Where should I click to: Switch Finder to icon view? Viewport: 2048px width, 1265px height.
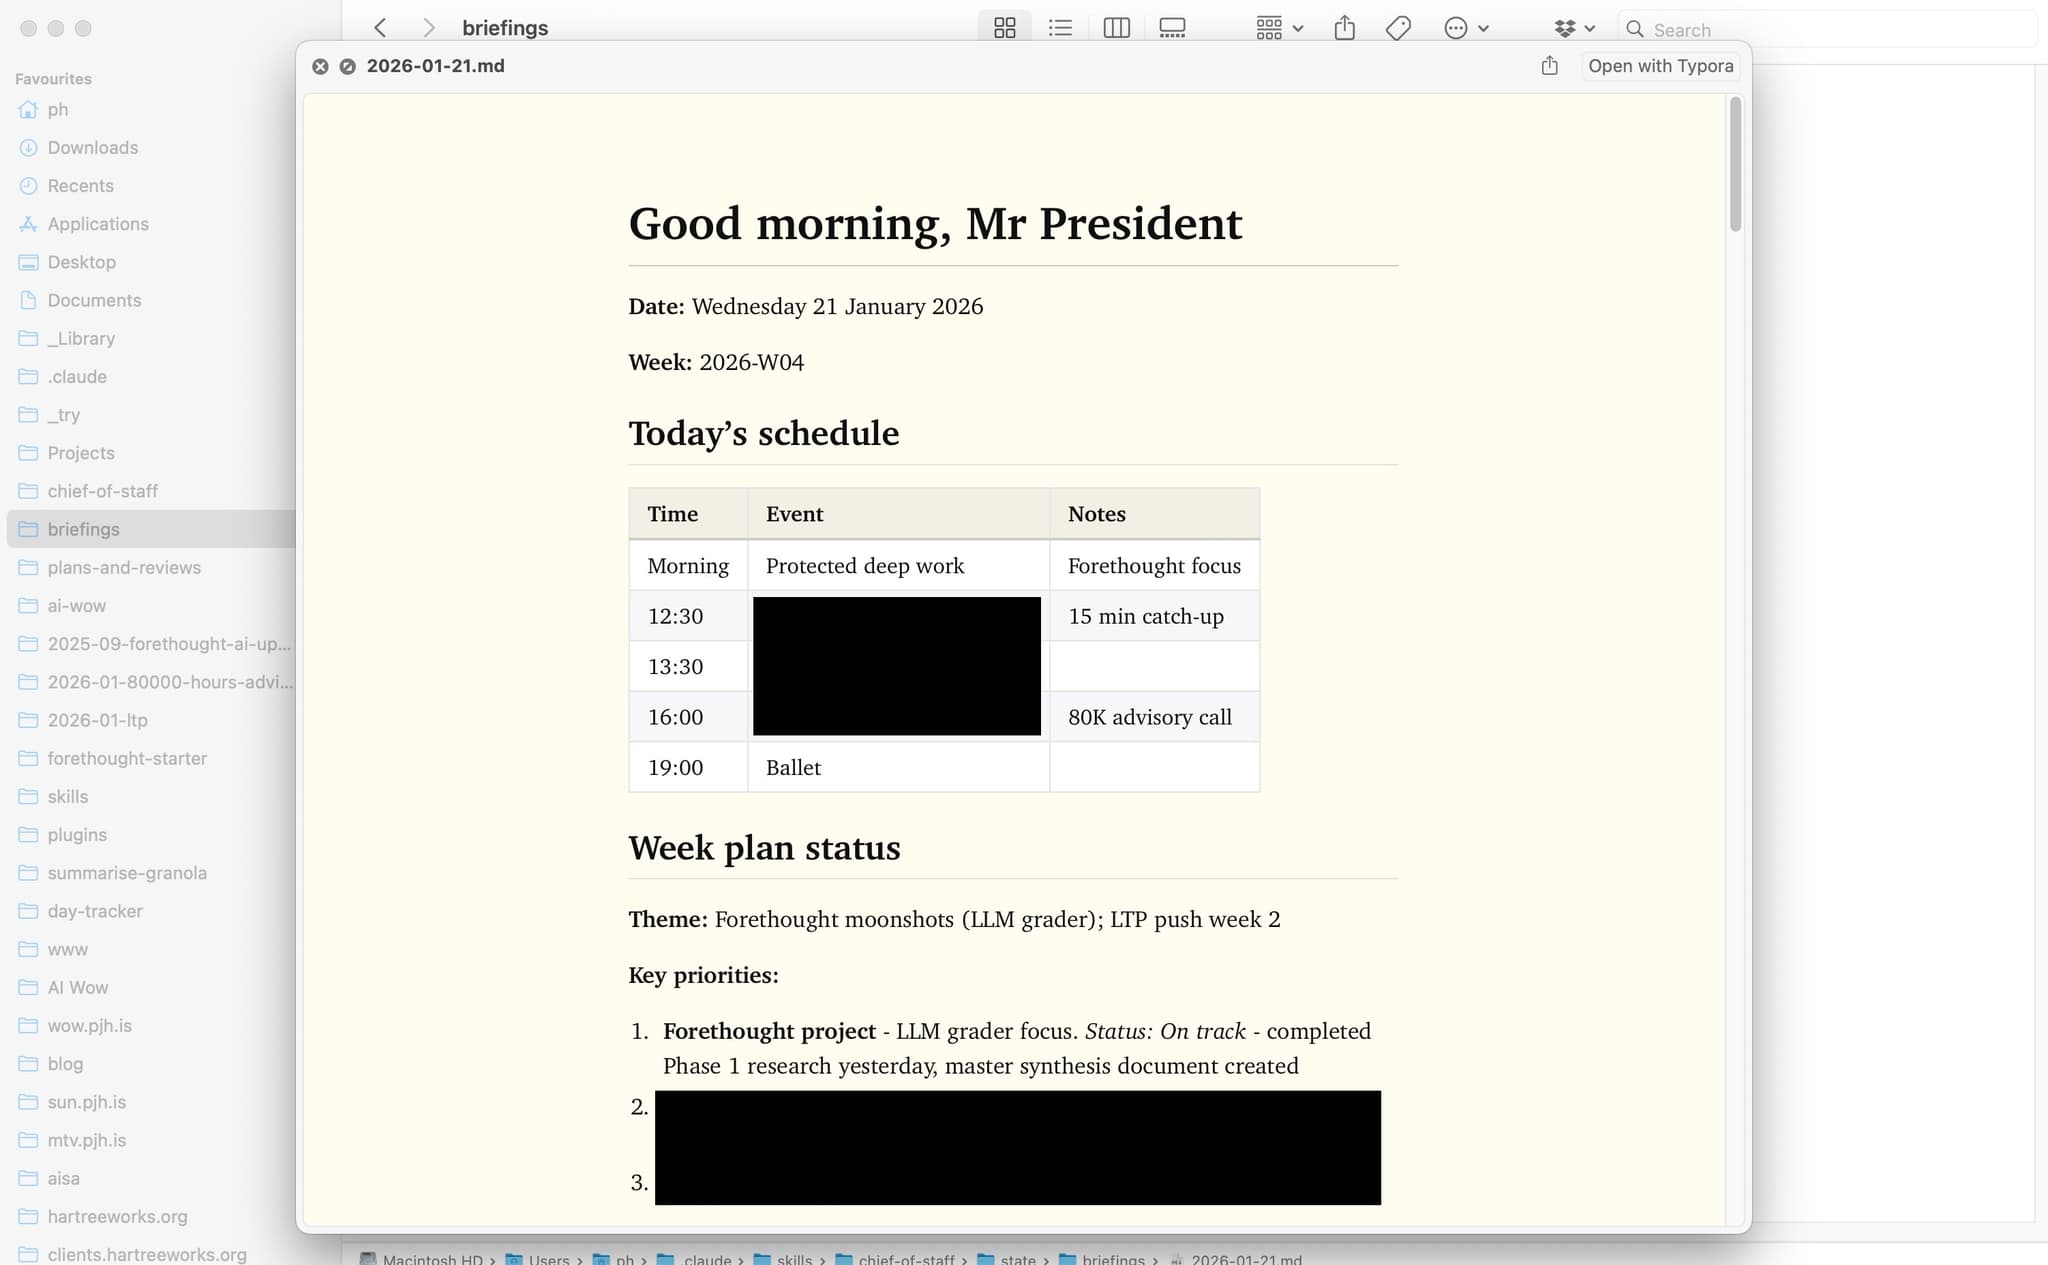[x=1004, y=27]
